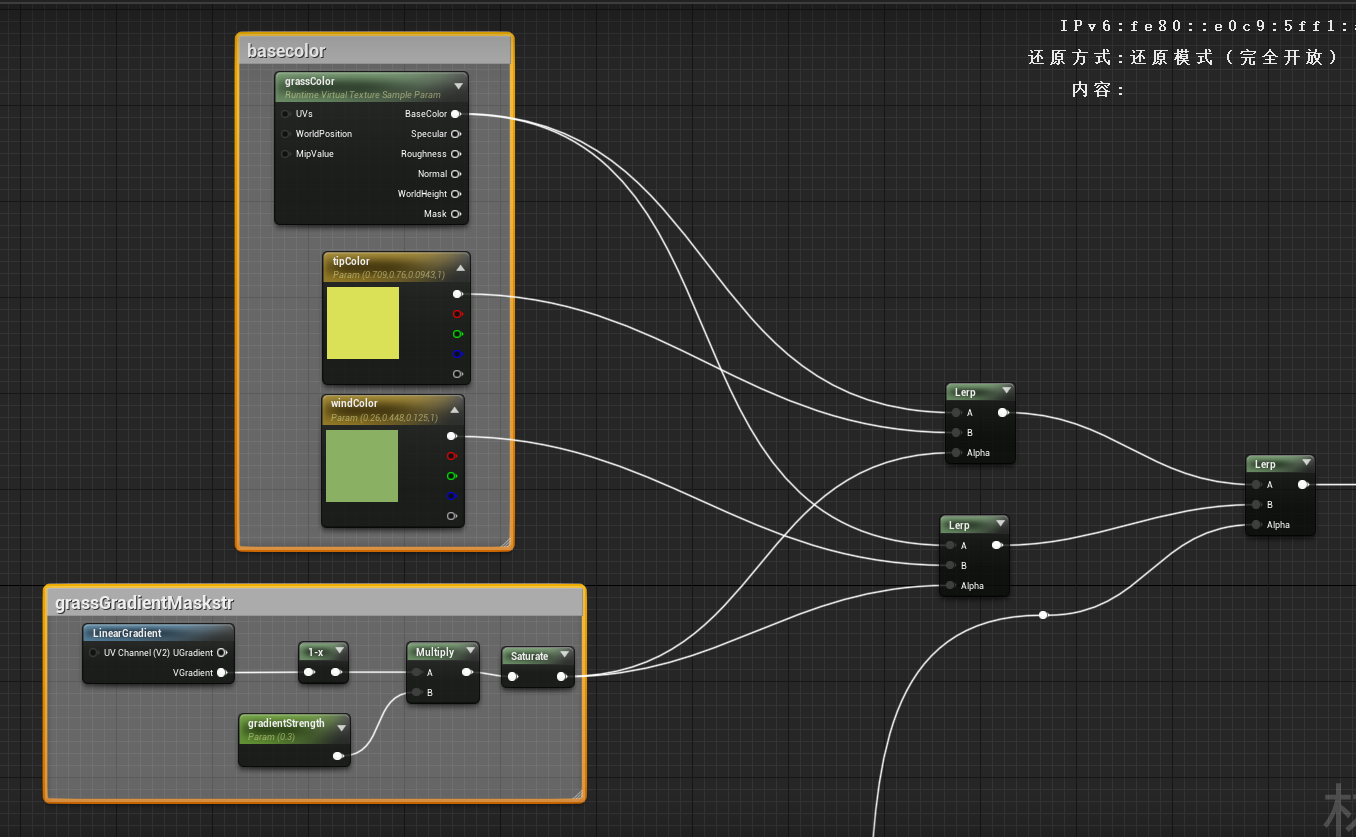Click tipColor red channel output pin
Screen dimensions: 1356x837
457,314
